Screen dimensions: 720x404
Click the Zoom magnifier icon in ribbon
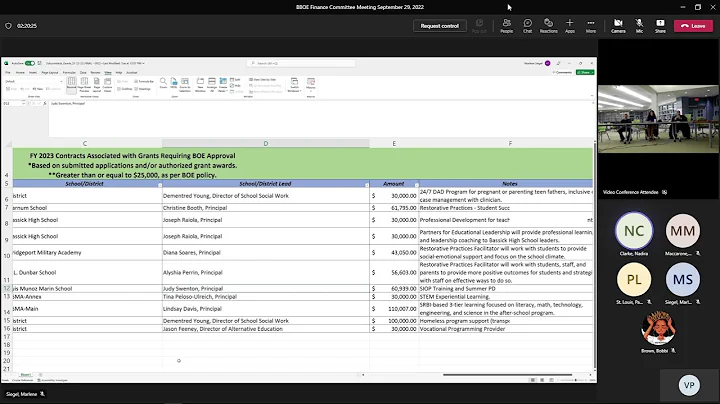pyautogui.click(x=163, y=83)
